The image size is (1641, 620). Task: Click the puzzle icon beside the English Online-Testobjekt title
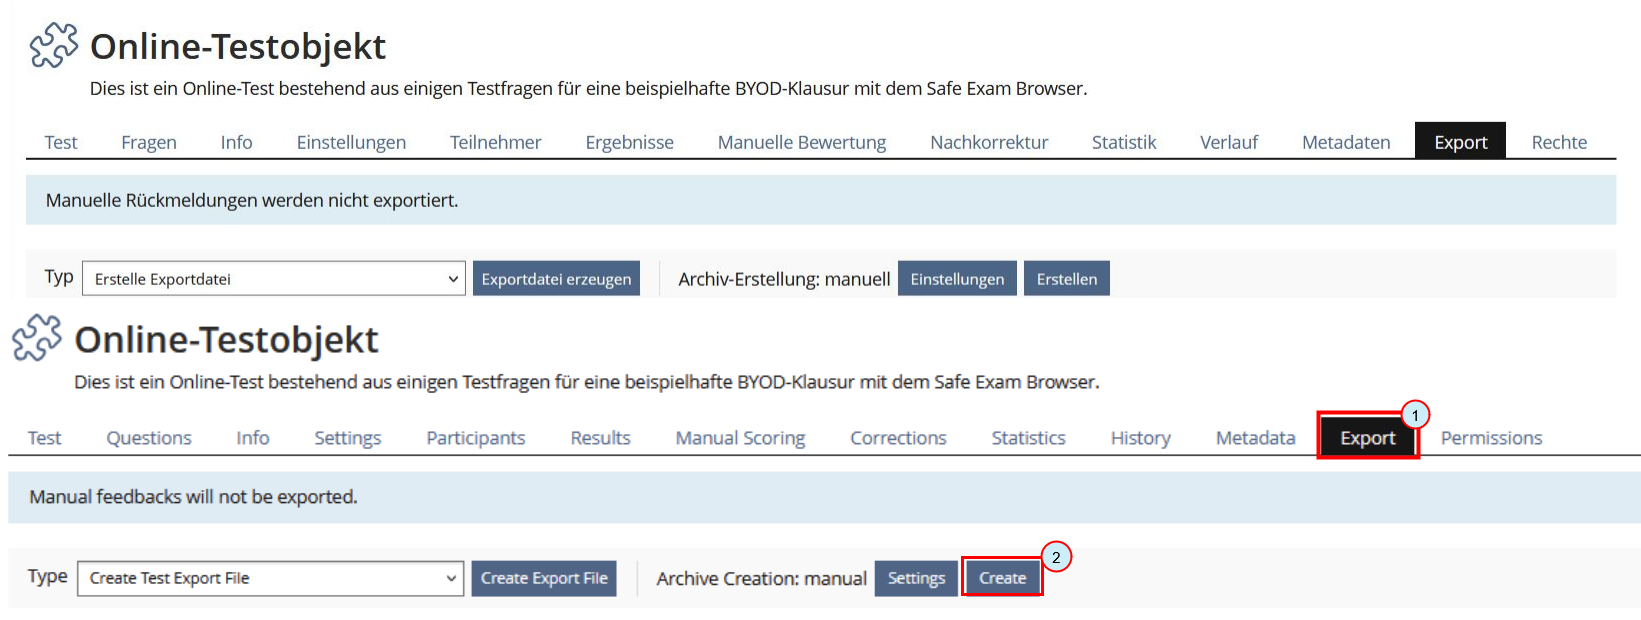(x=37, y=338)
